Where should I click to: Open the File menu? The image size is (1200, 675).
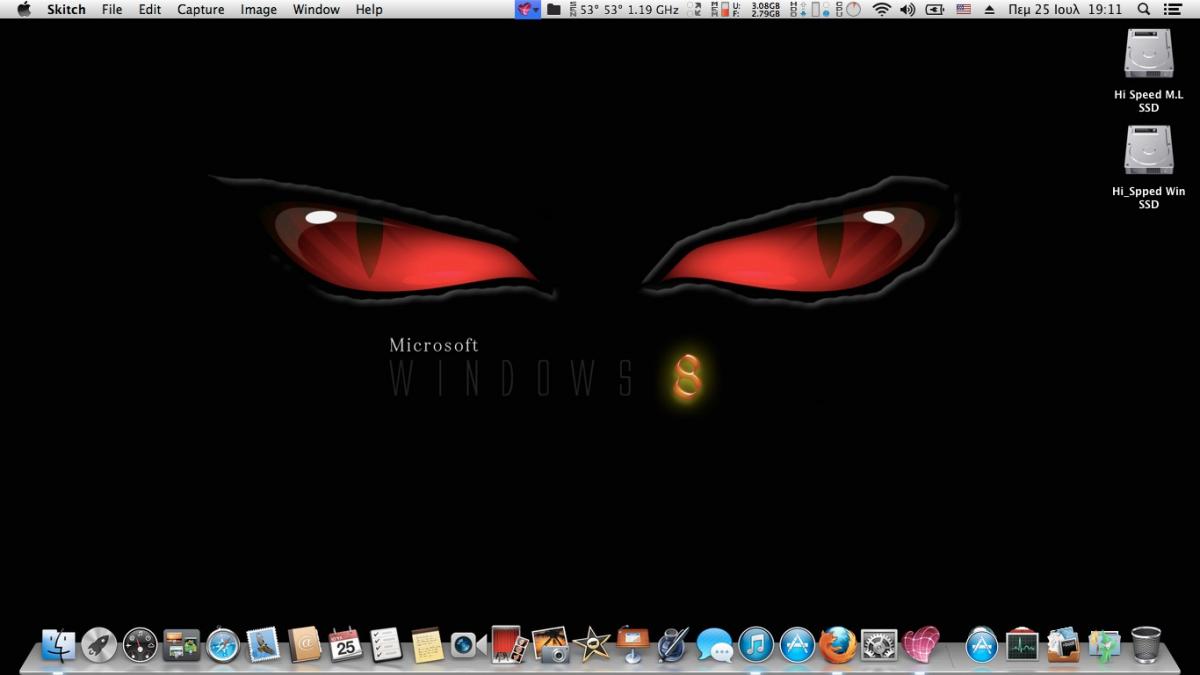pos(112,9)
